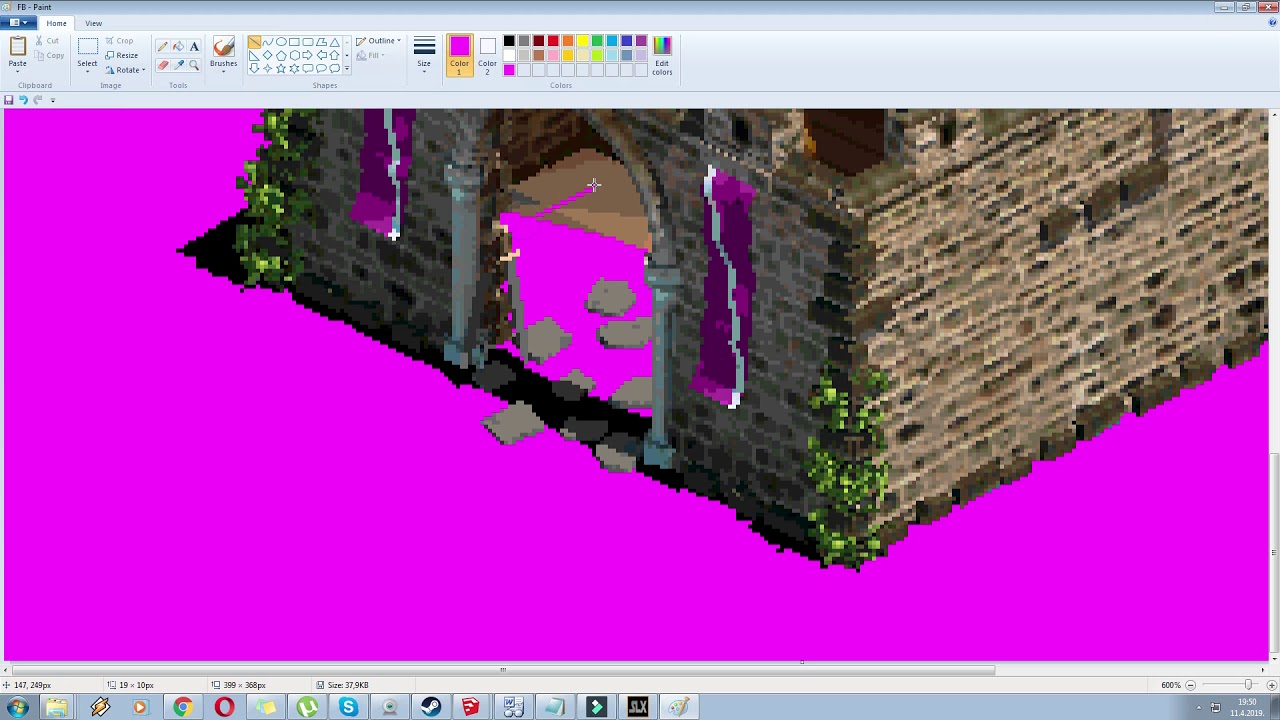
Task: Pick the yellow color swatch
Action: point(582,41)
